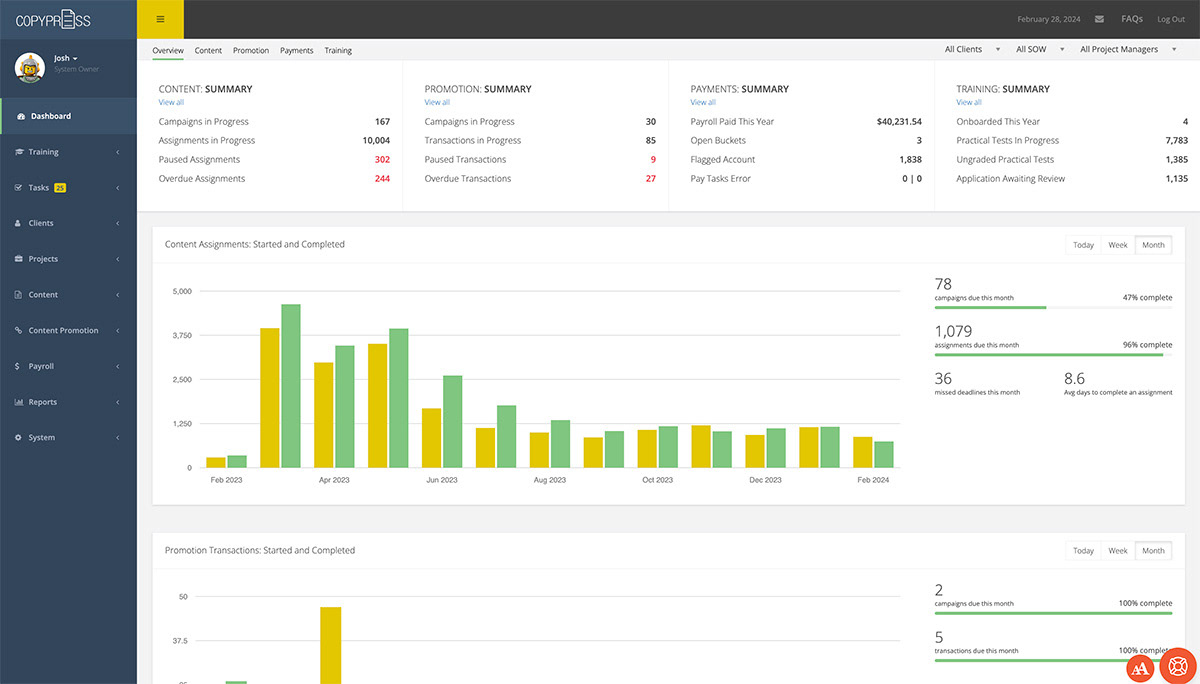Open the top Training tab
1200x684 pixels.
338,50
